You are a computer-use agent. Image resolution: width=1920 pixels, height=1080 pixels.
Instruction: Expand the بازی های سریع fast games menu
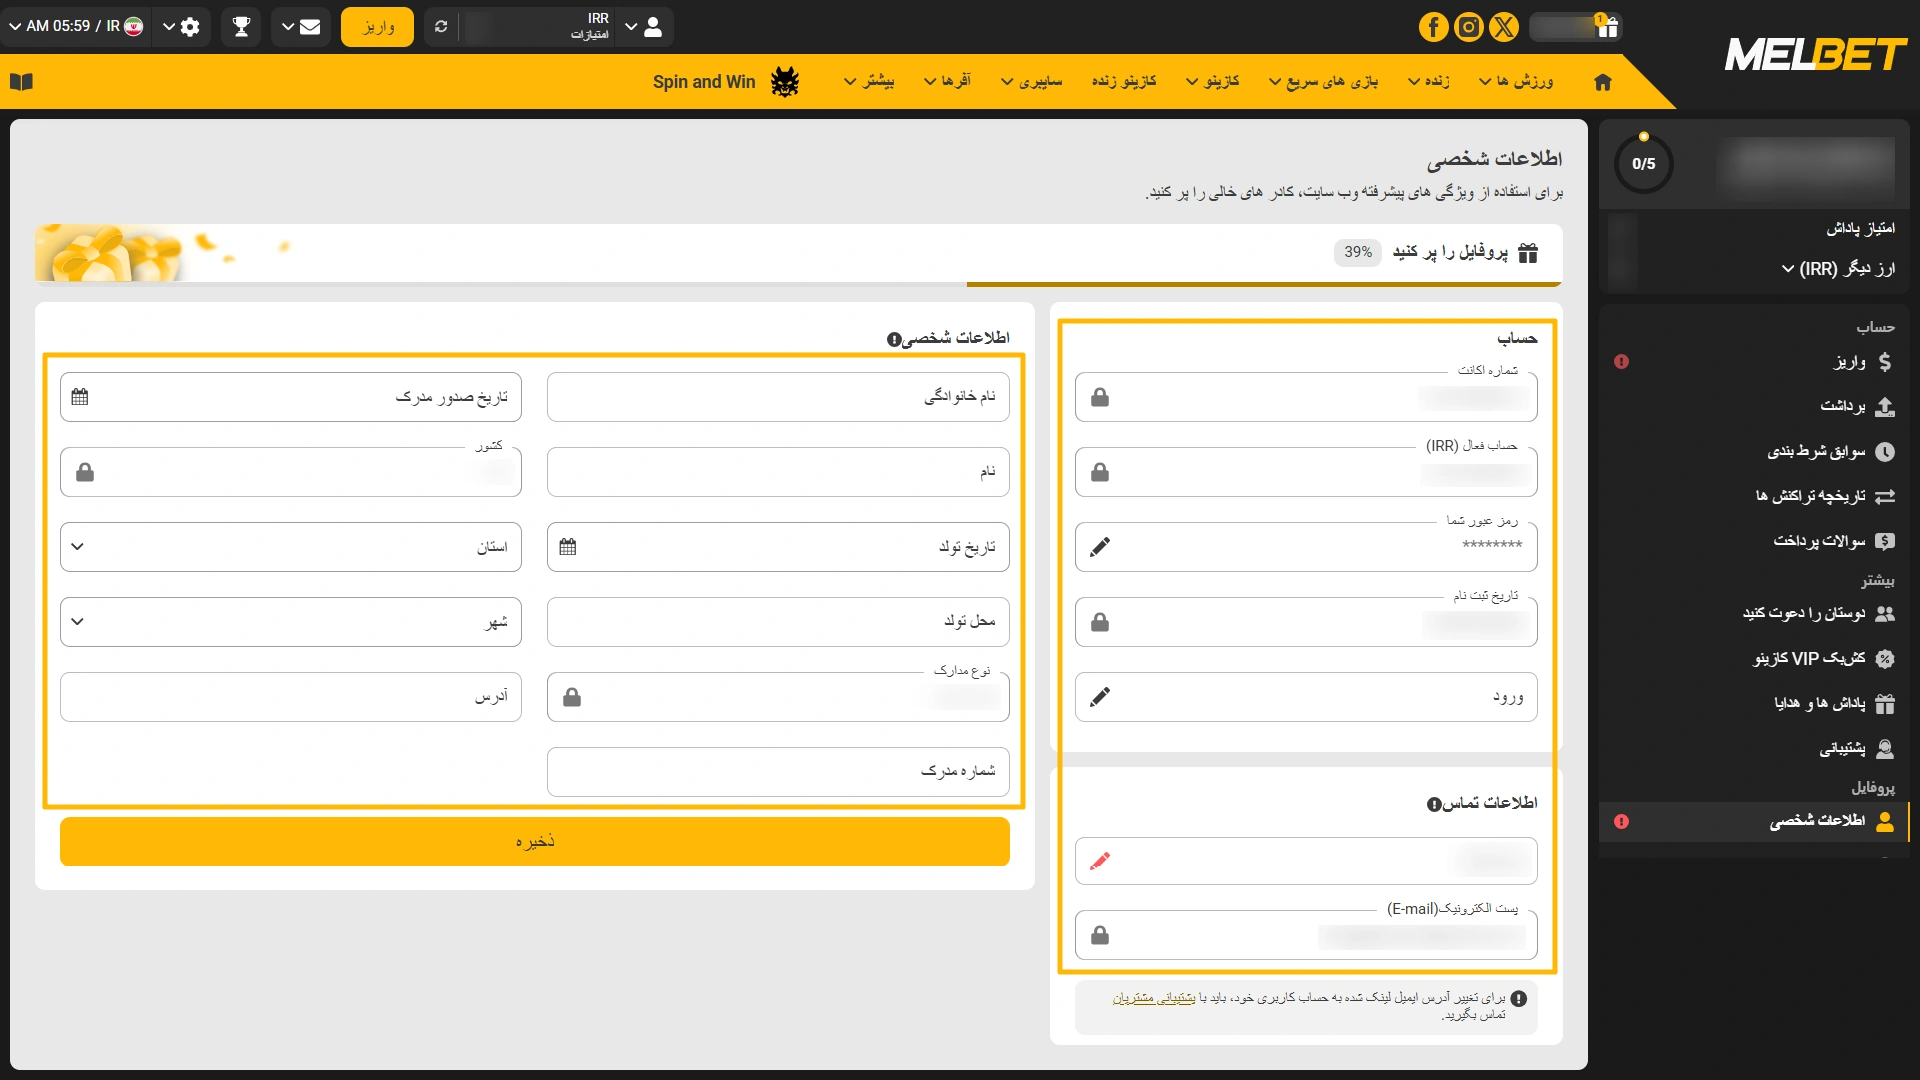coord(1323,81)
